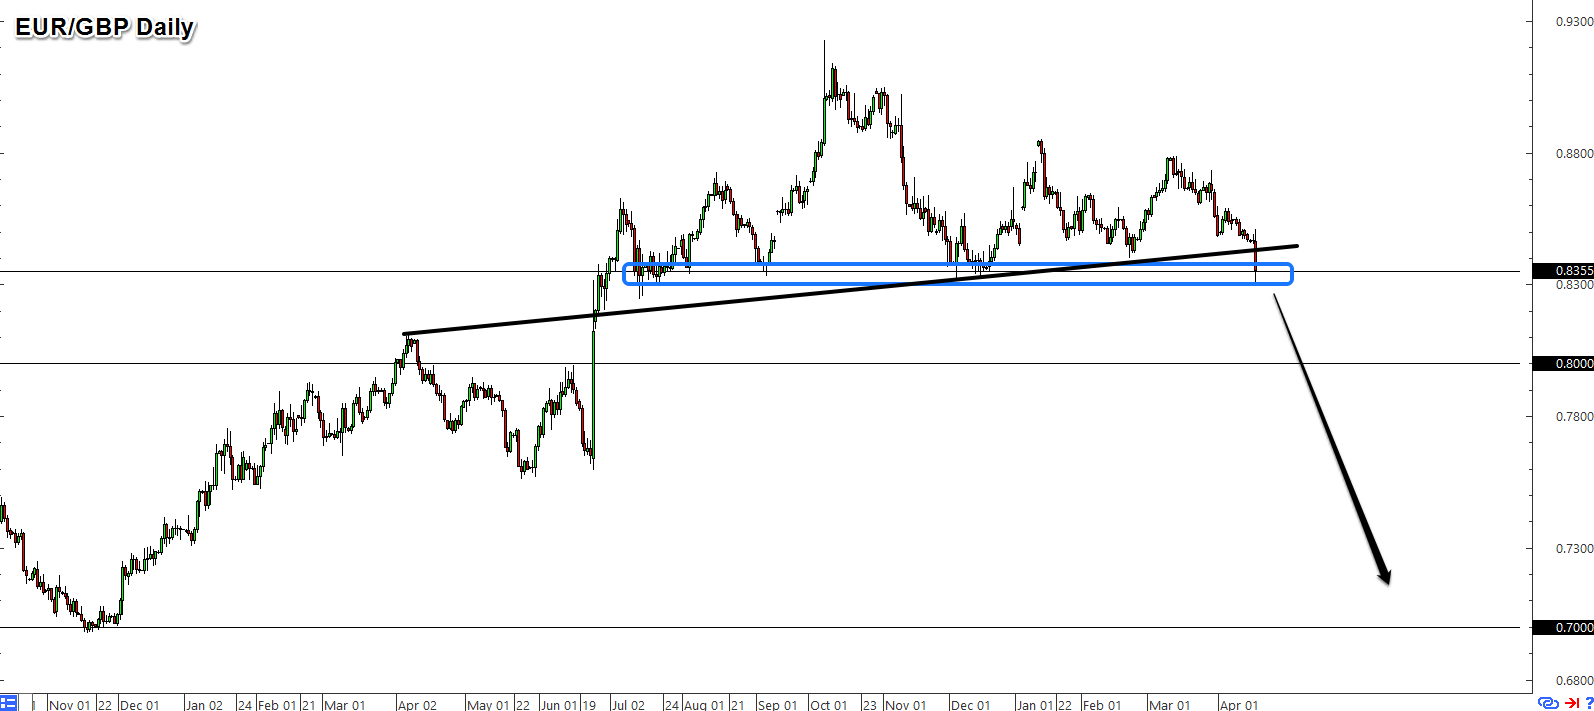This screenshot has width=1594, height=711.
Task: Click the EUR/GBP Daily chart title
Action: pyautogui.click(x=104, y=27)
